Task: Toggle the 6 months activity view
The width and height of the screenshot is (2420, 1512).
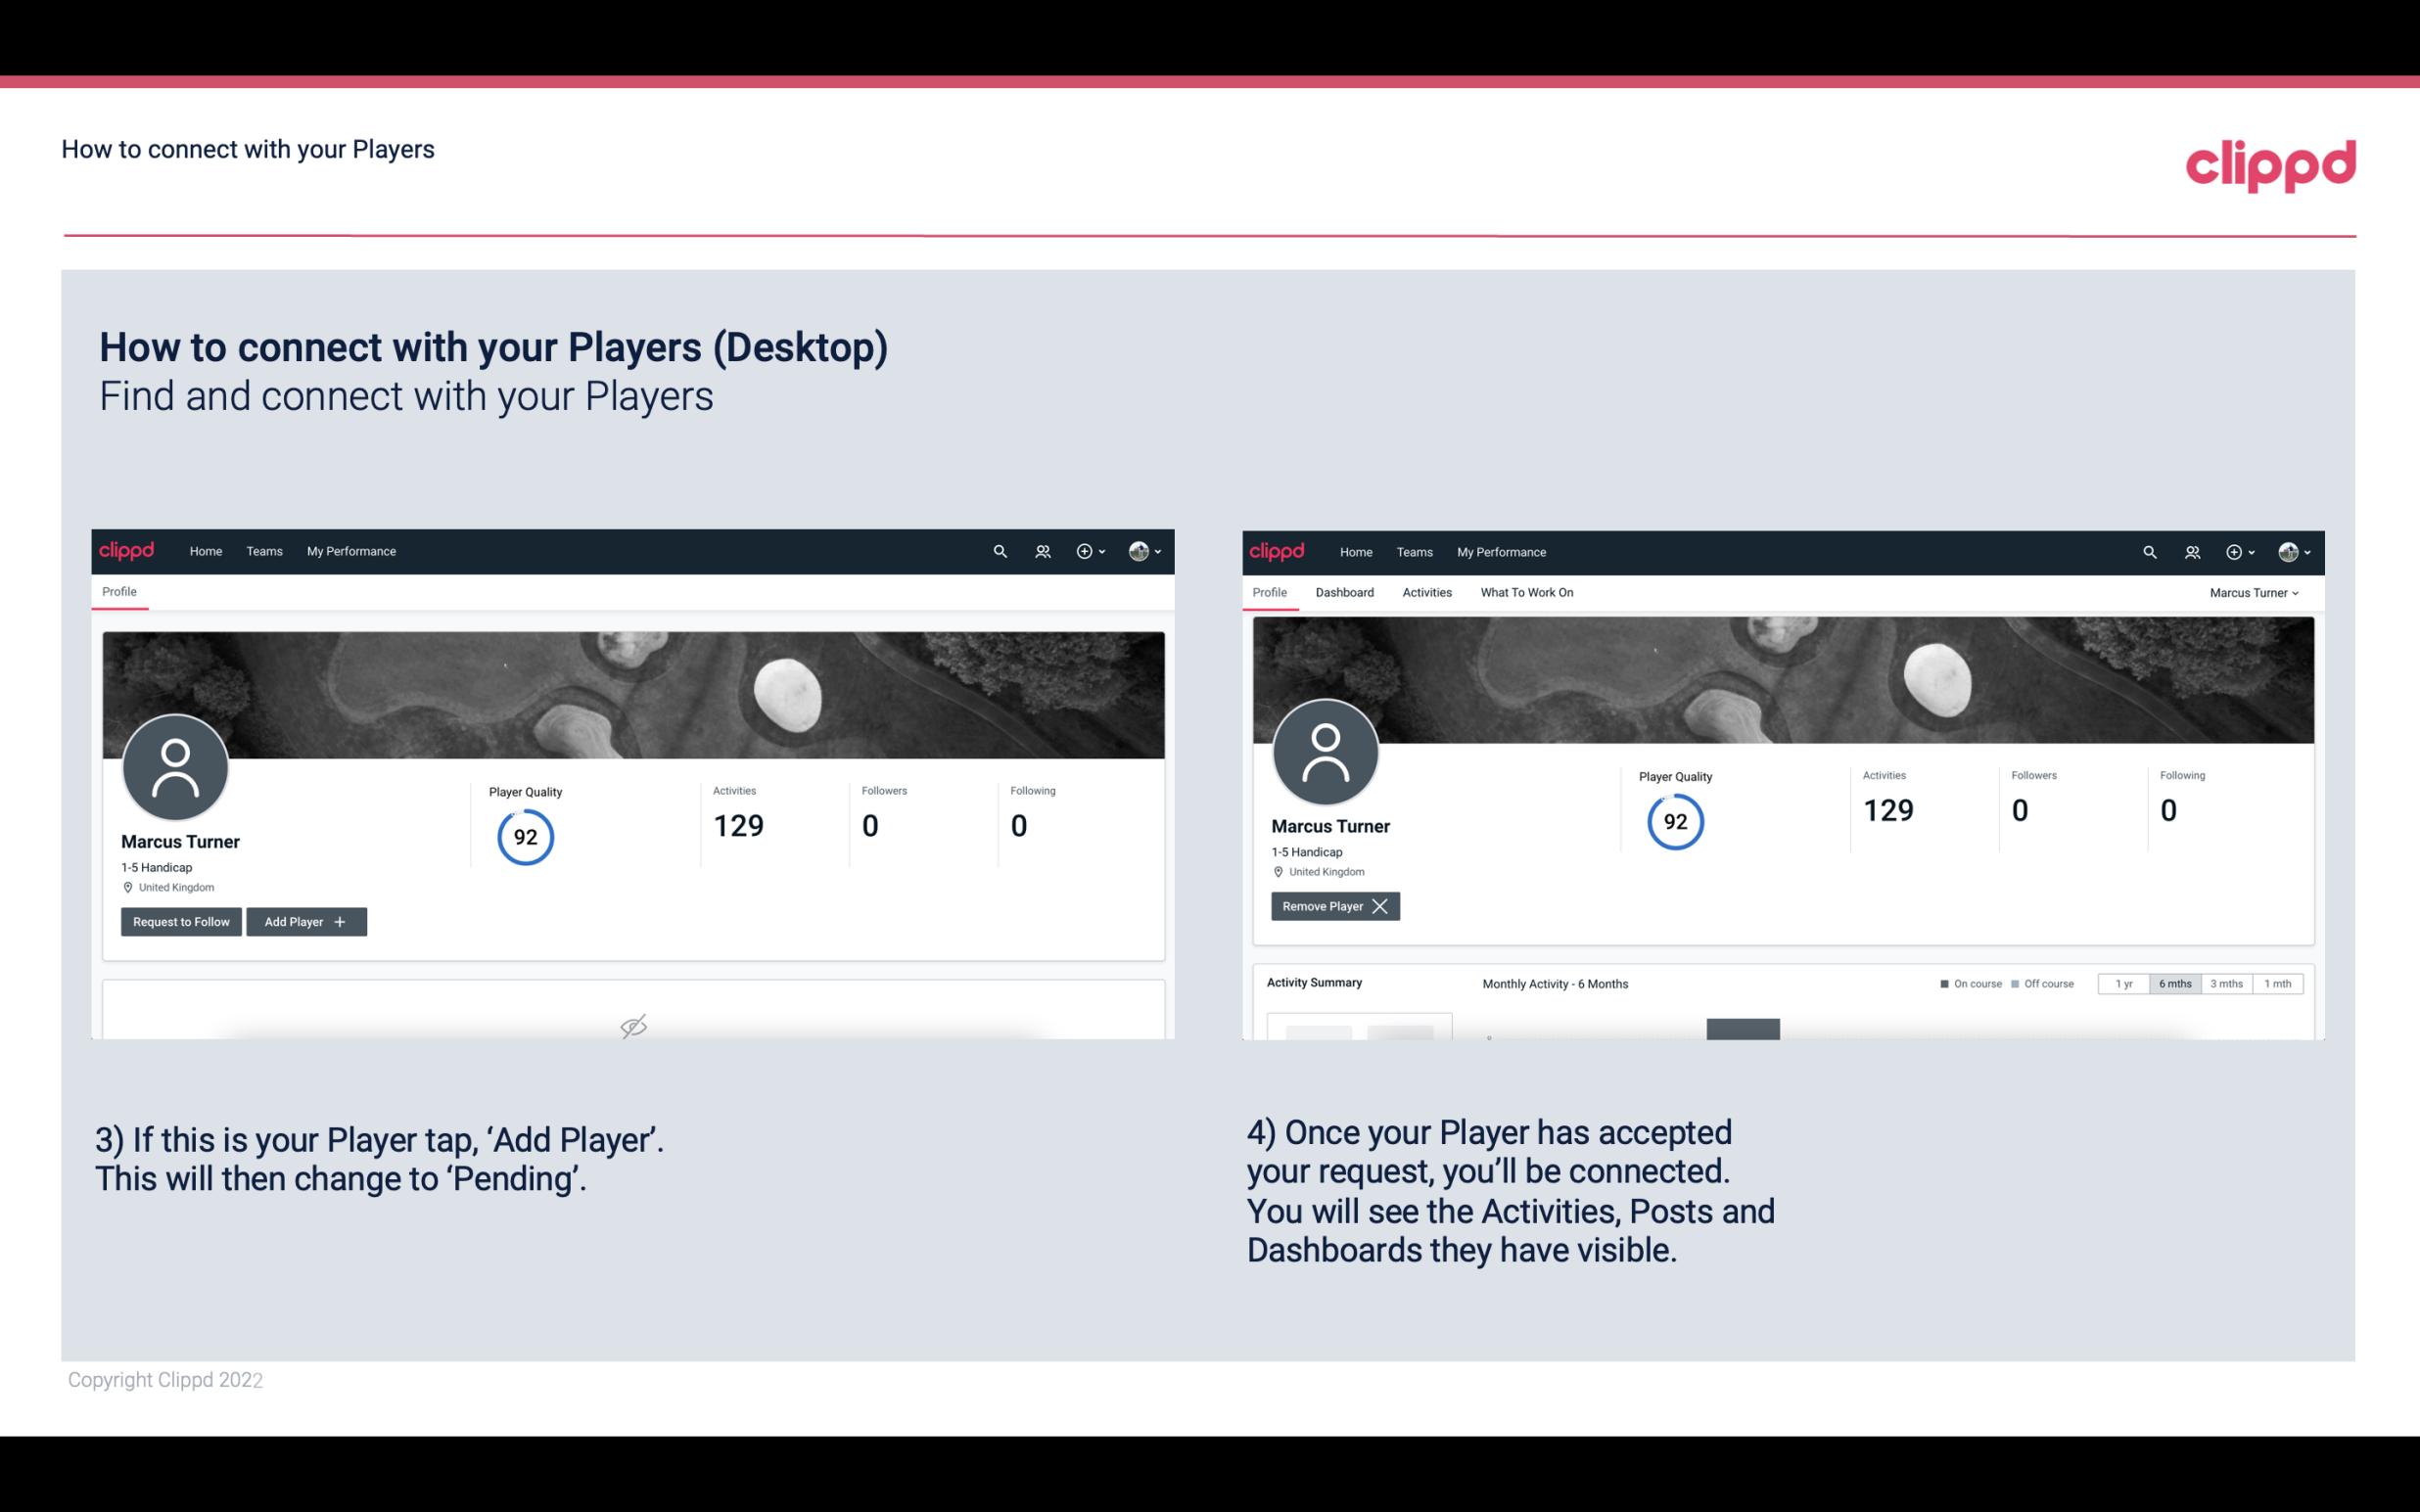Action: click(x=2171, y=983)
